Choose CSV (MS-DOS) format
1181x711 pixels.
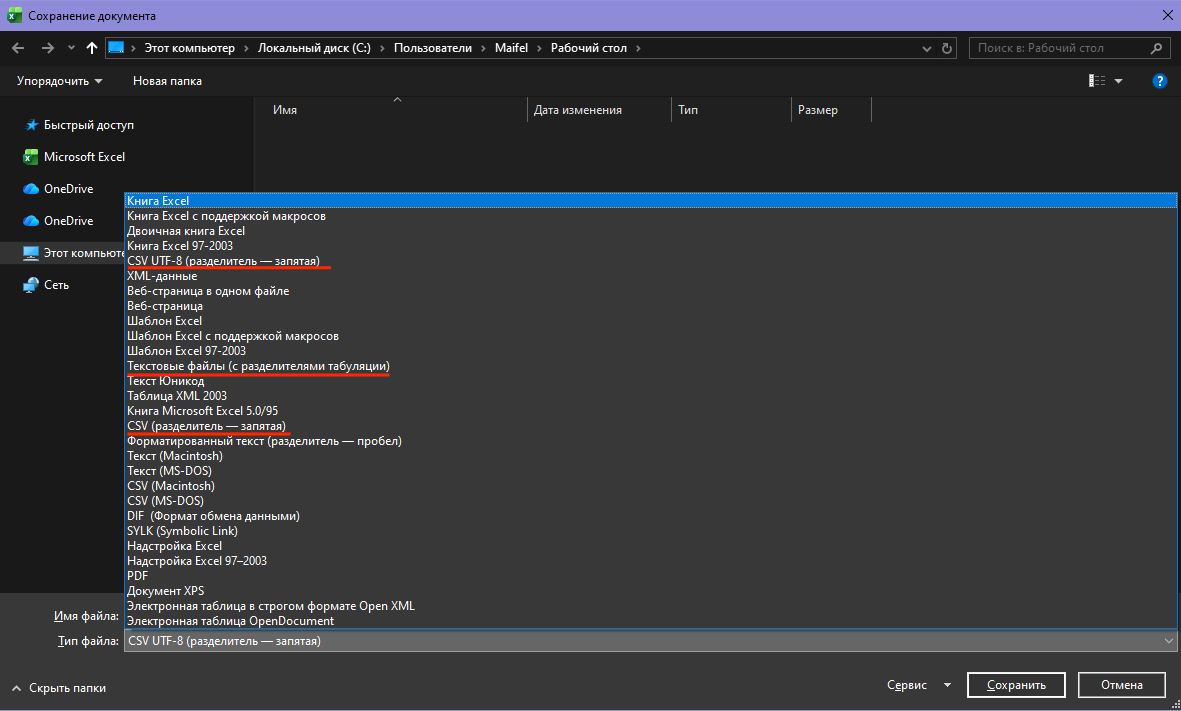[650, 501]
